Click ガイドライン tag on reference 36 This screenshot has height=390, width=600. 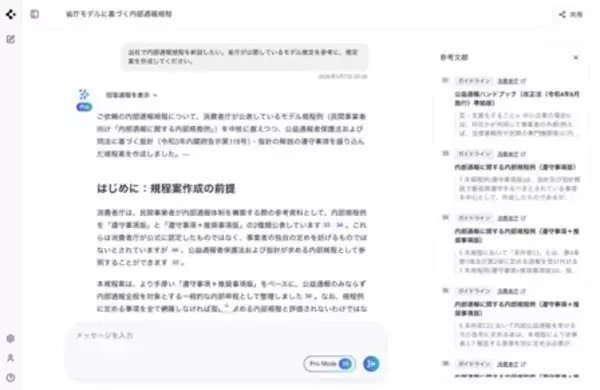[474, 364]
